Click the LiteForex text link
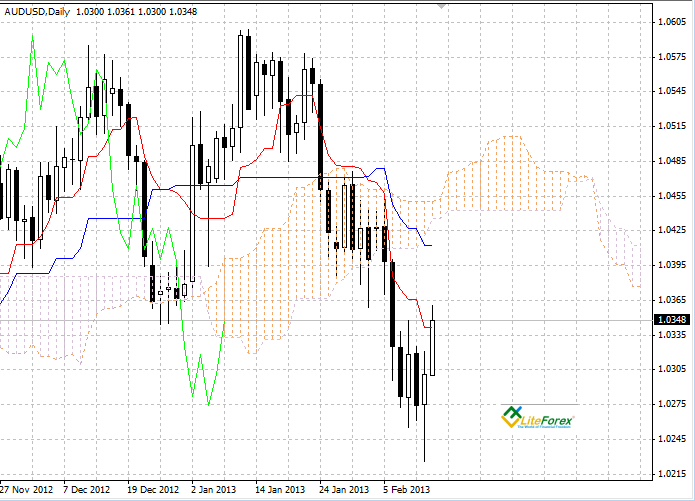This screenshot has height=501, width=695. [547, 420]
